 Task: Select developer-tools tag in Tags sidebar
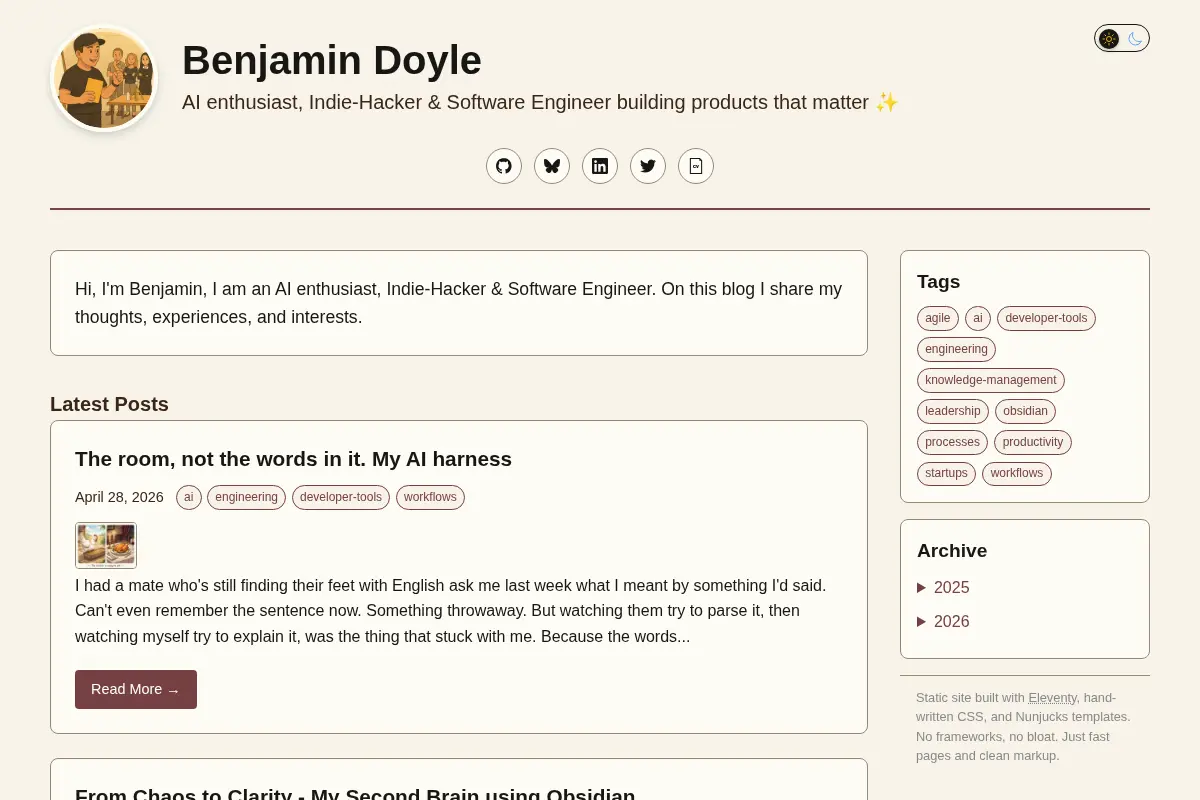pos(1046,318)
